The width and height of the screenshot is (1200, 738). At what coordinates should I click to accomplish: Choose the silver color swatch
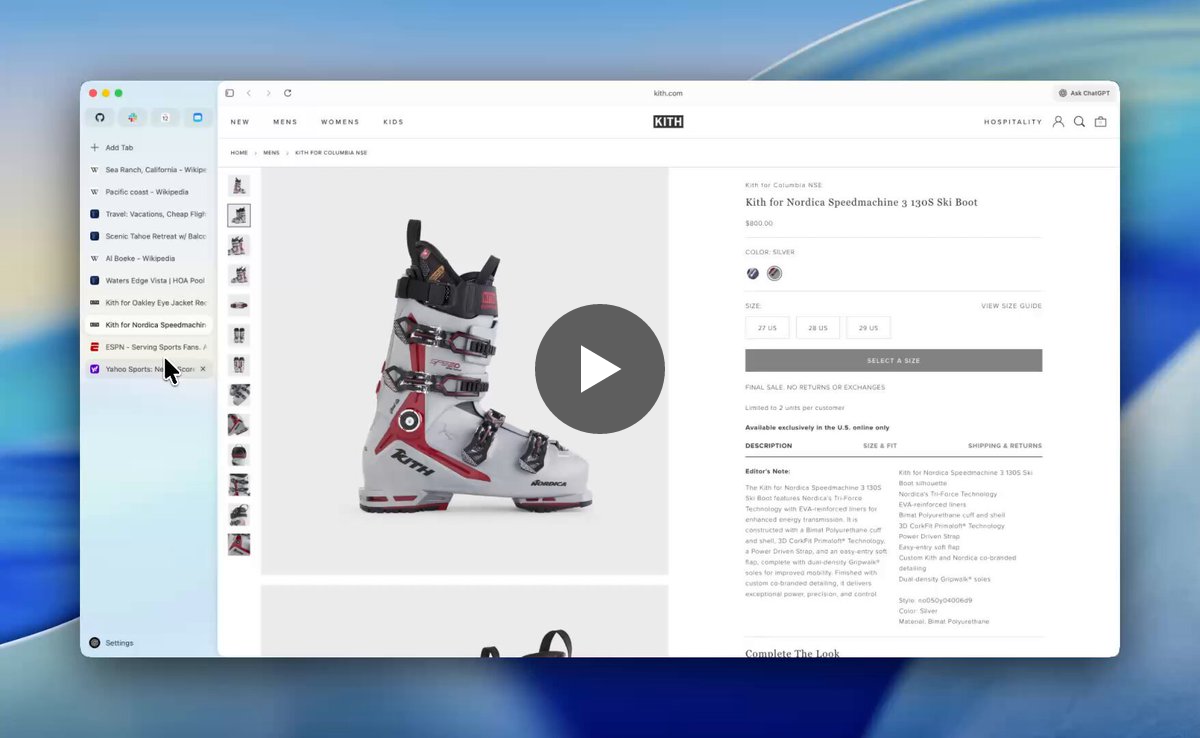tap(774, 273)
